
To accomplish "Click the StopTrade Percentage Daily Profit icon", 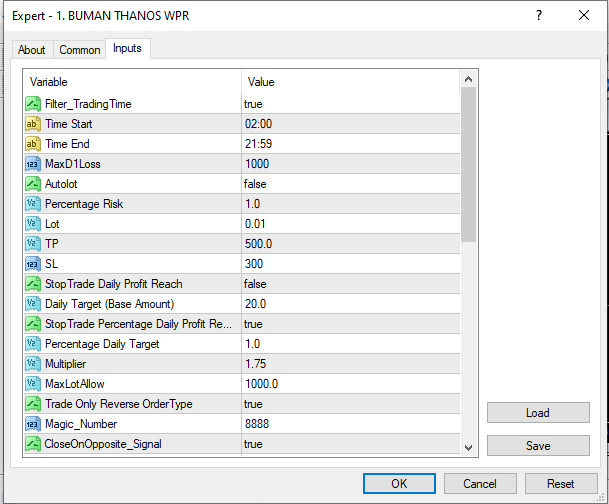I will coord(33,324).
